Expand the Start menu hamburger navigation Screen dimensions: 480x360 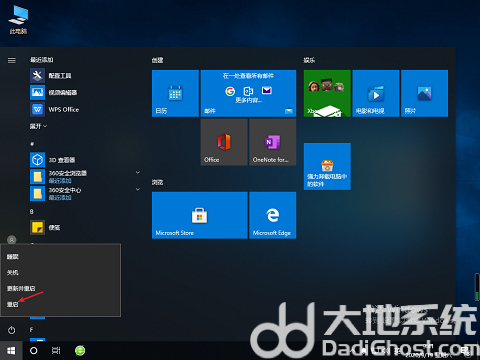coord(12,60)
